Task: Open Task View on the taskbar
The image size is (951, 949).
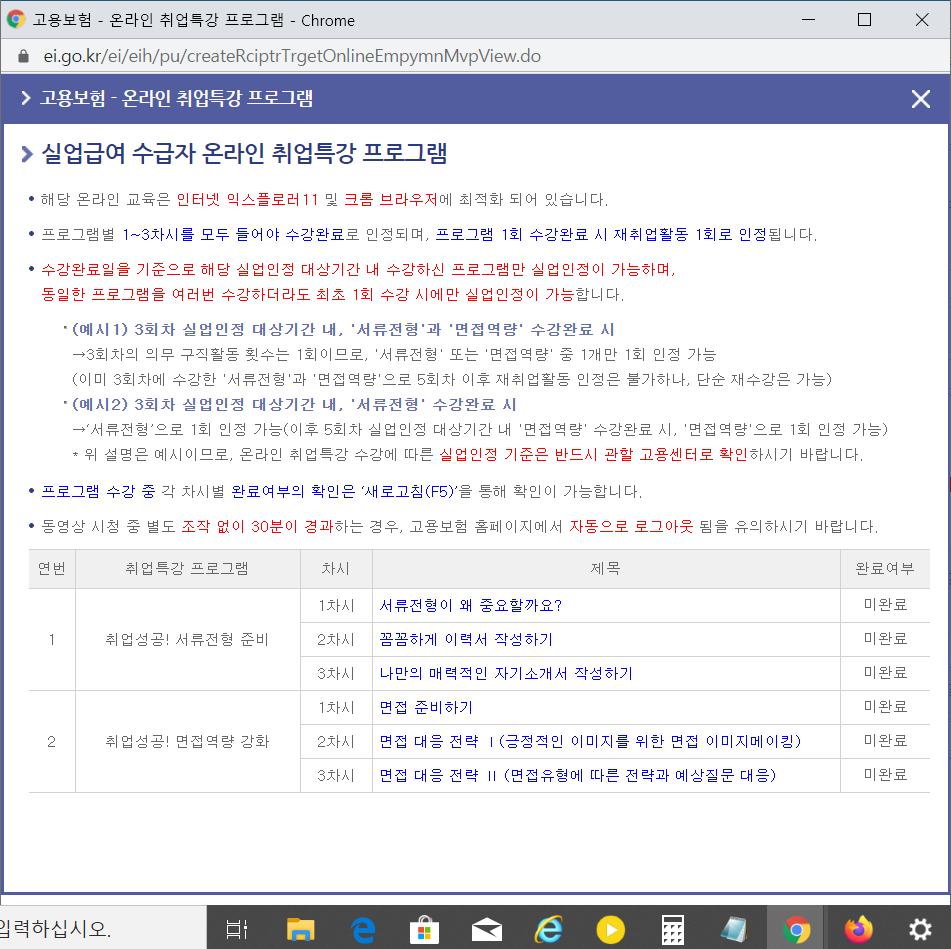Action: tap(236, 928)
